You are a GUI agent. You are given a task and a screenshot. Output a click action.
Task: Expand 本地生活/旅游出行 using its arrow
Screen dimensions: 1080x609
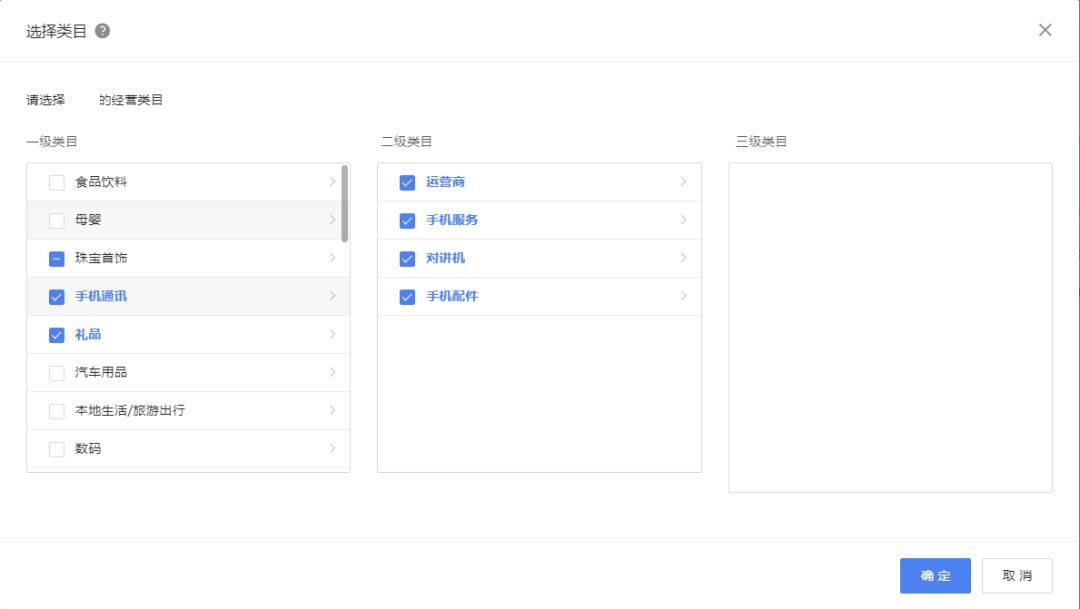[333, 410]
